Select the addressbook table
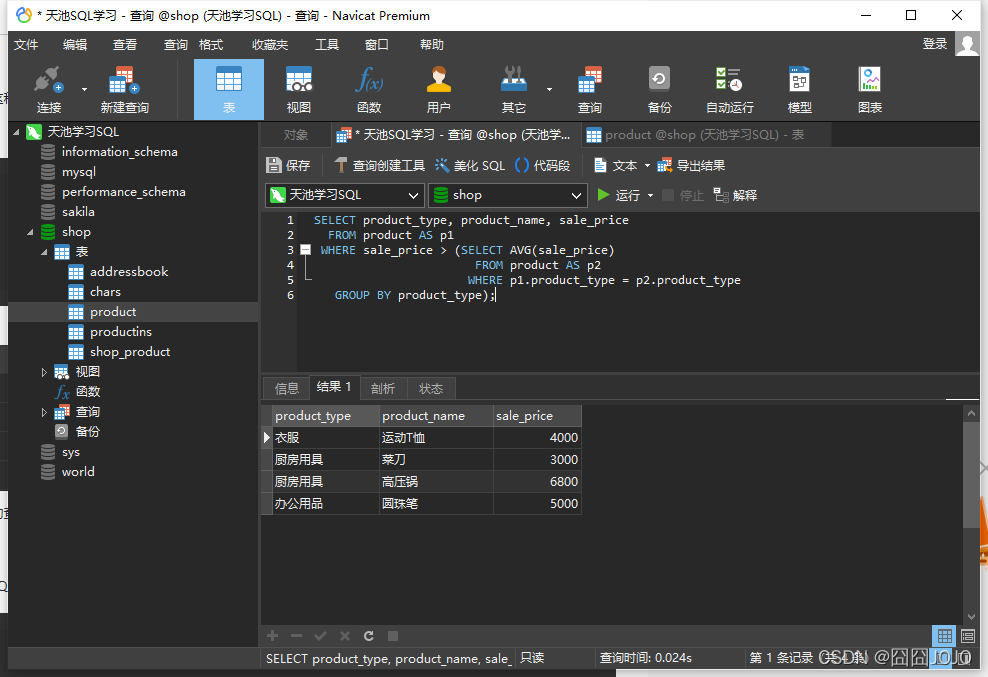 [x=129, y=272]
